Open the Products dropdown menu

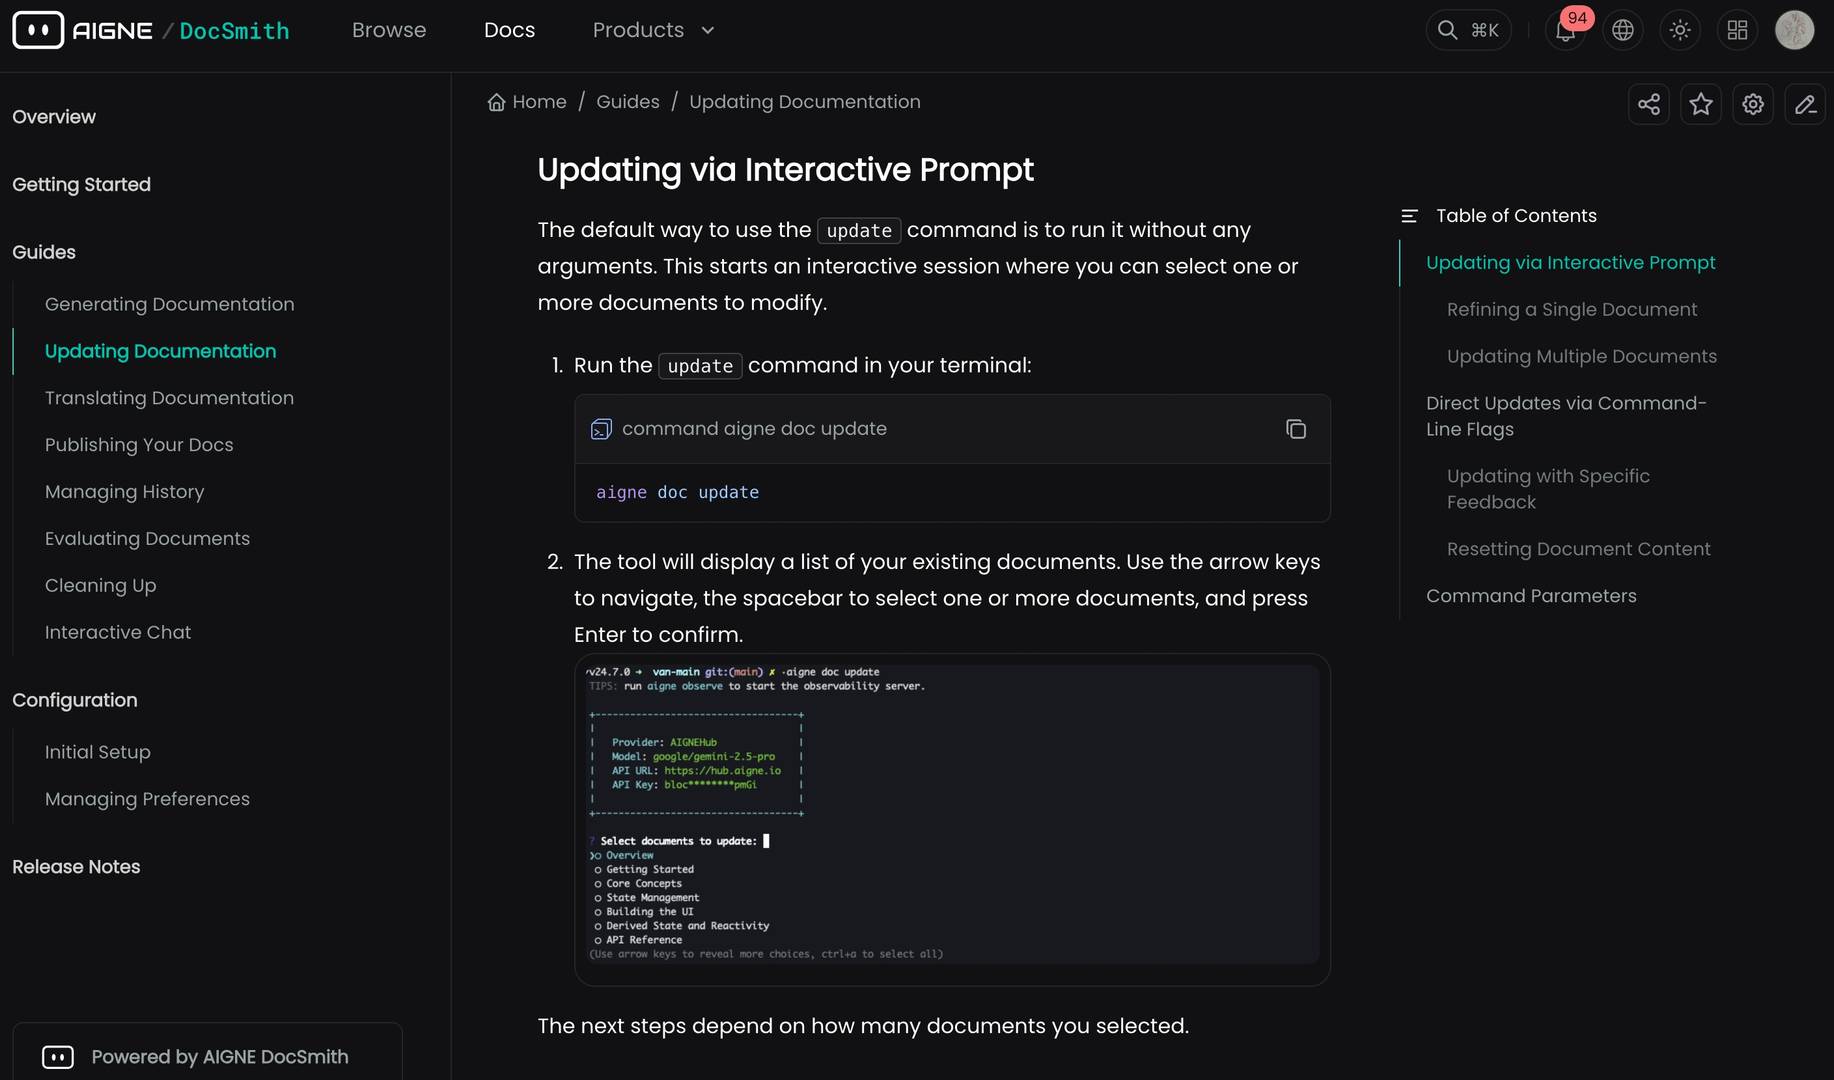tap(652, 30)
